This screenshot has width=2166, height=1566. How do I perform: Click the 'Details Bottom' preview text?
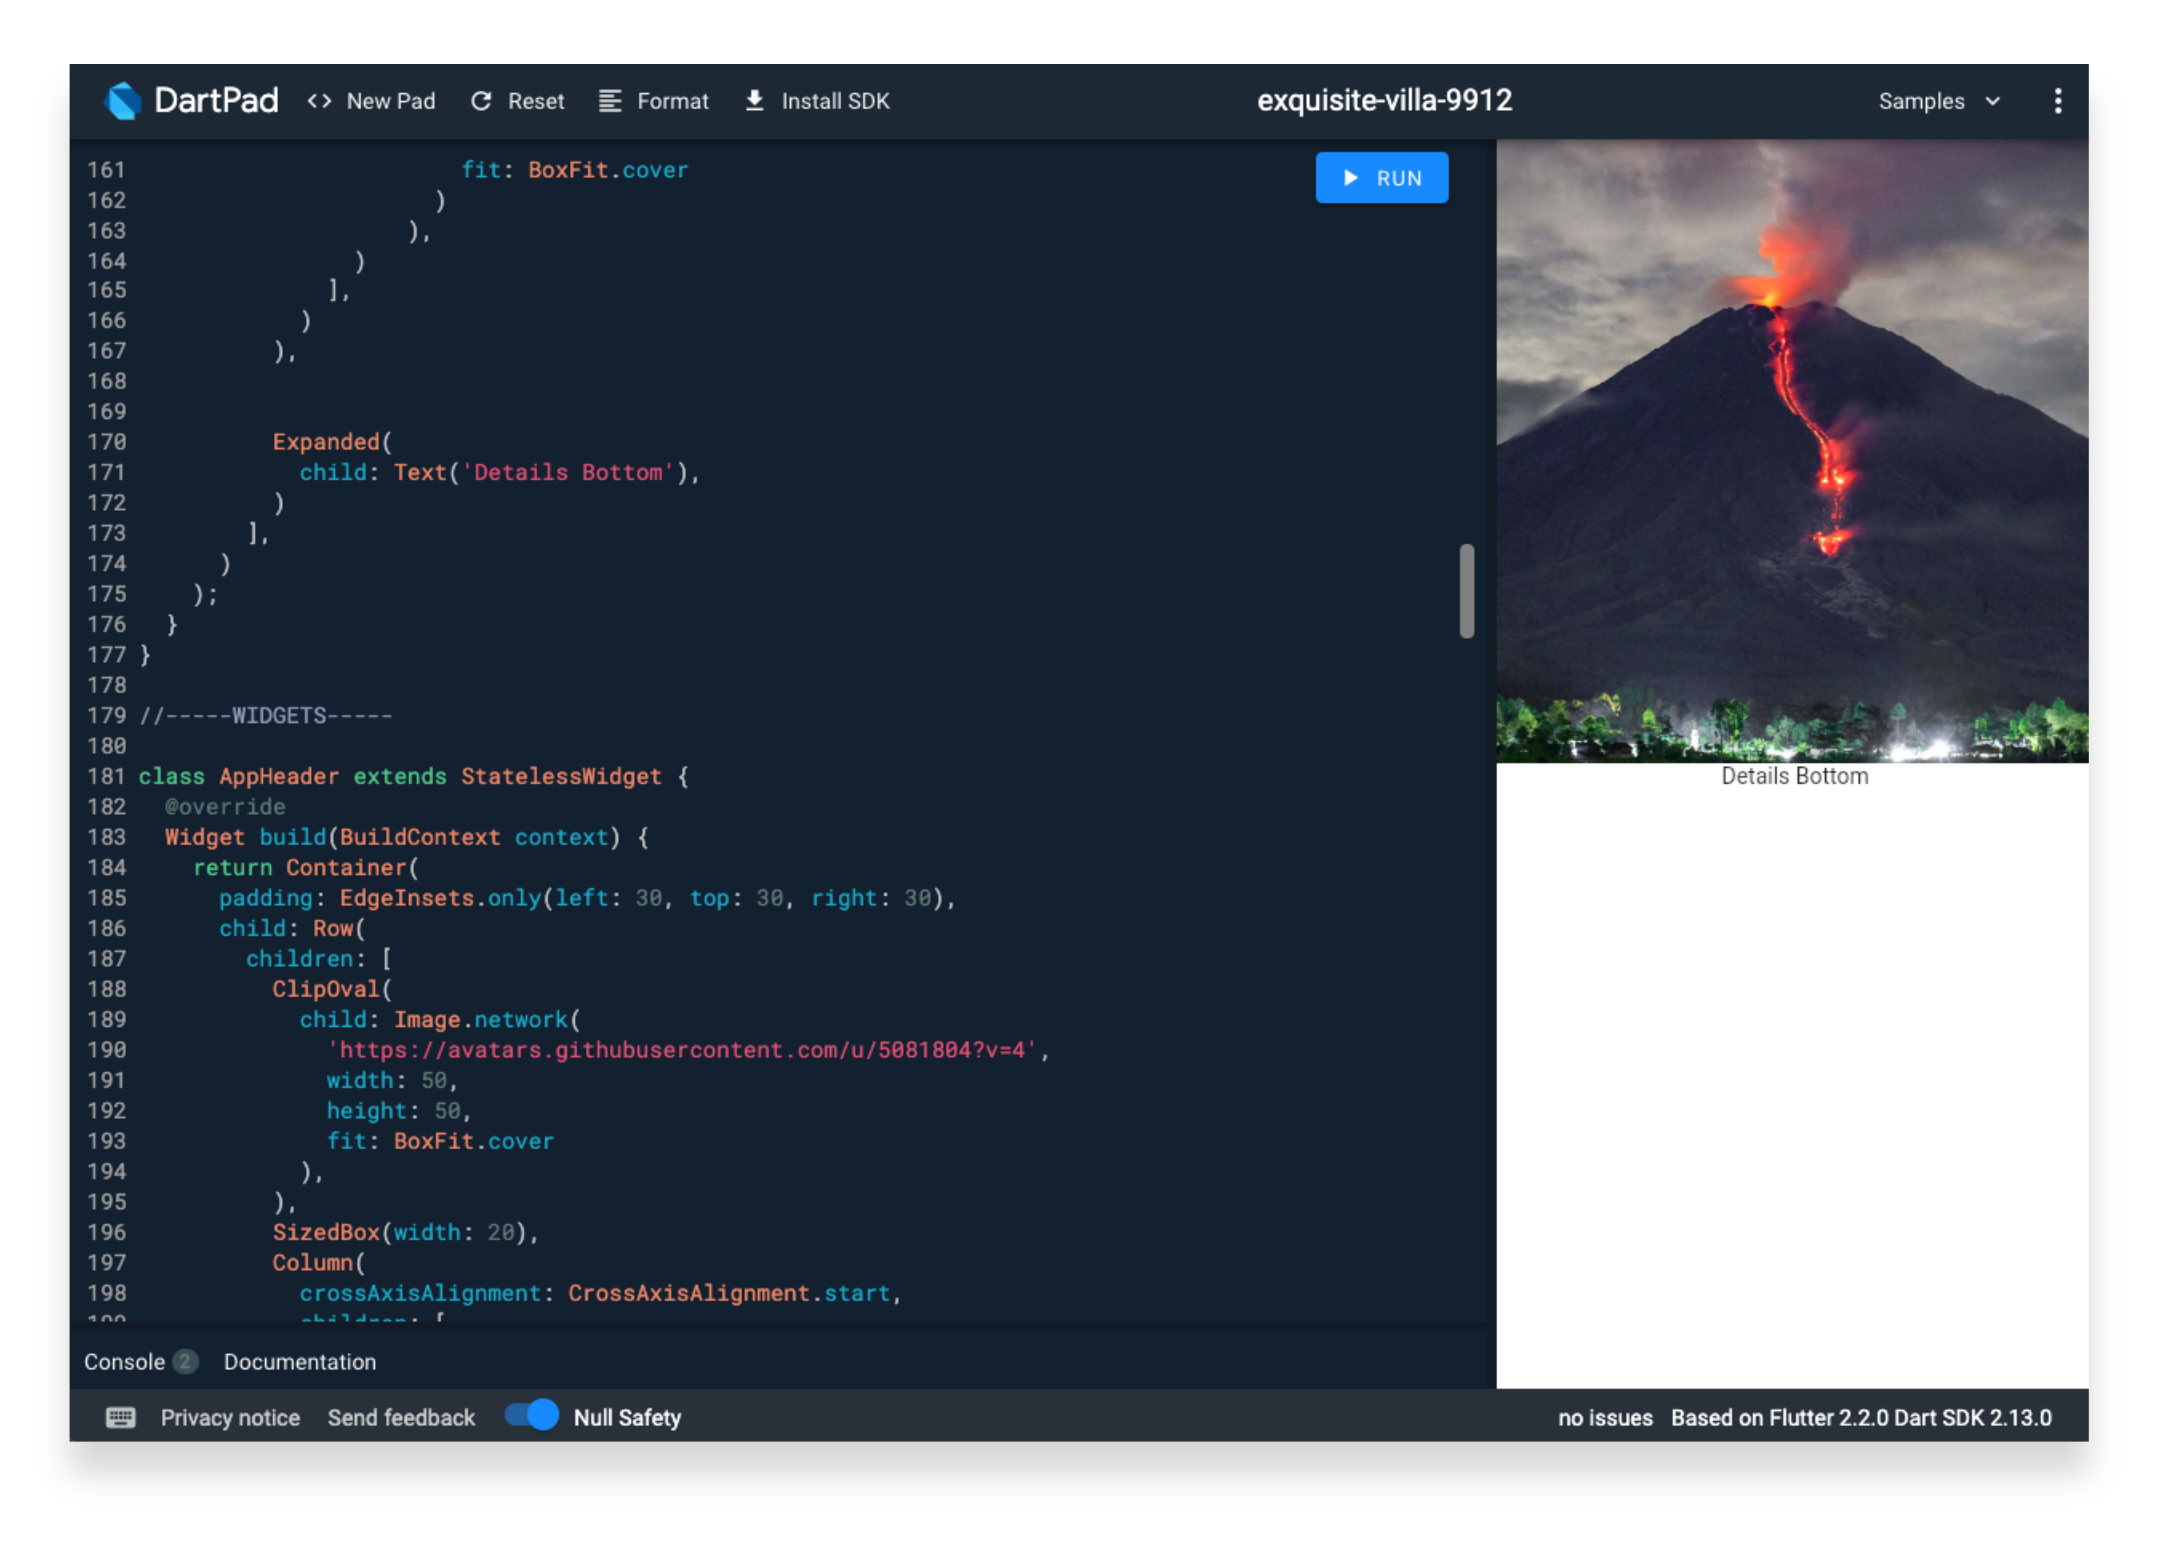(x=1794, y=776)
